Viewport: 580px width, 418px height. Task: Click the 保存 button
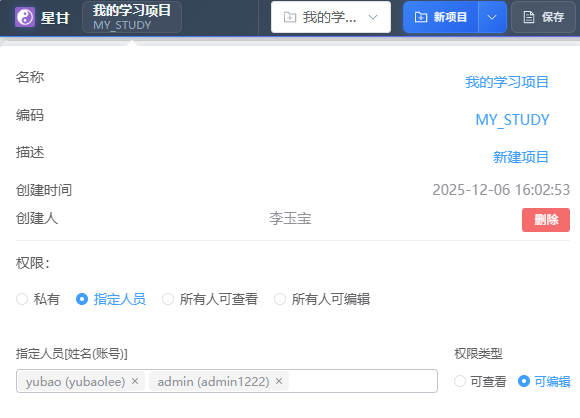click(543, 17)
